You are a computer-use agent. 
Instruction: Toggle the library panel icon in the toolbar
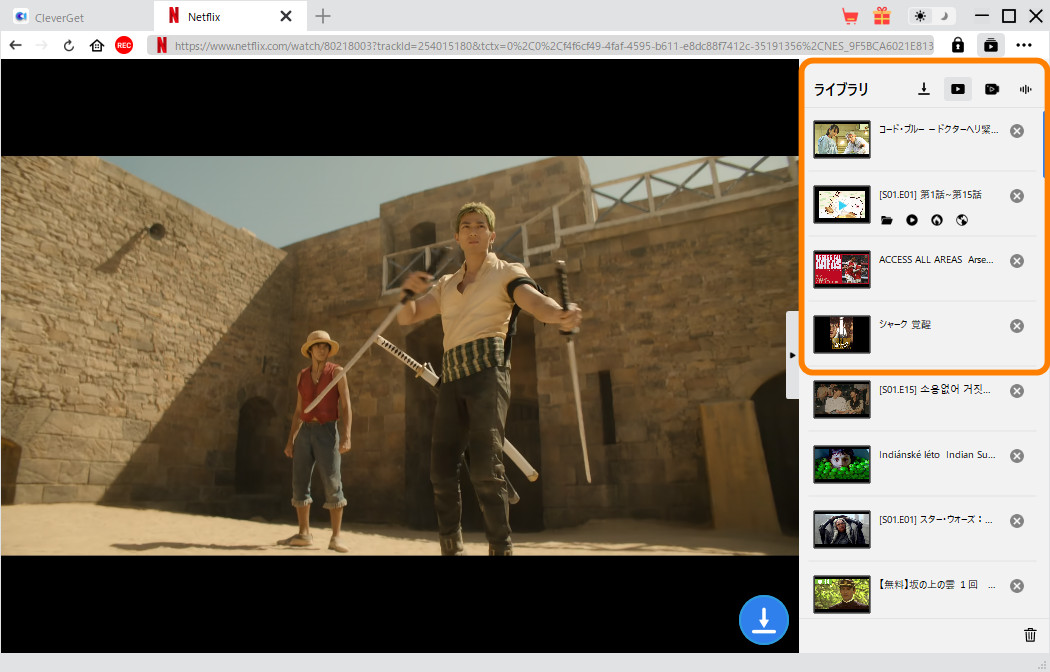pyautogui.click(x=991, y=46)
